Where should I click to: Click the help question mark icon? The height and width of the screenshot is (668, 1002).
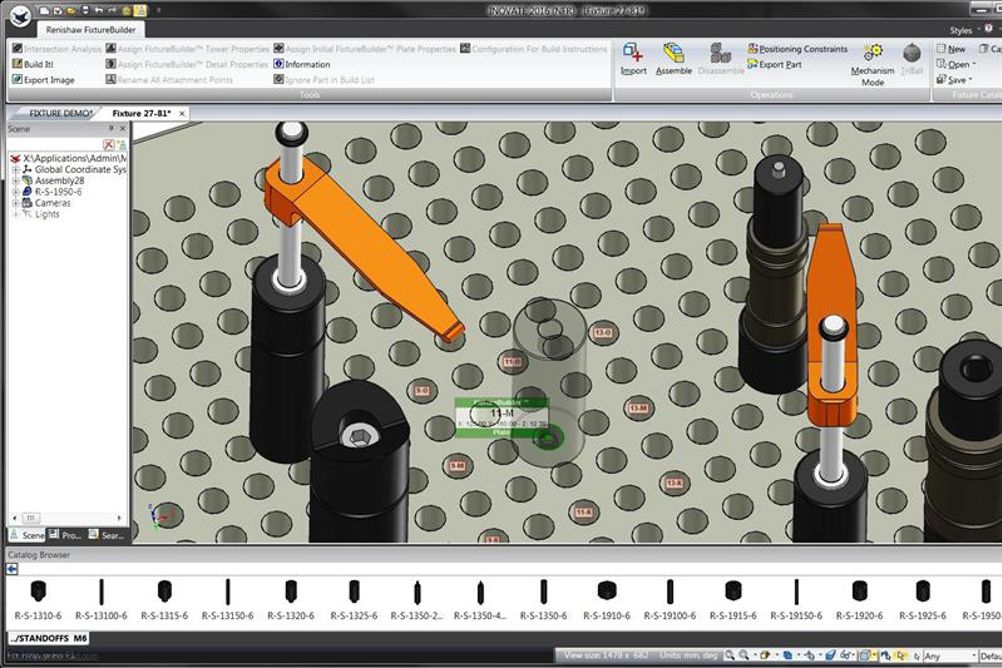tap(989, 29)
